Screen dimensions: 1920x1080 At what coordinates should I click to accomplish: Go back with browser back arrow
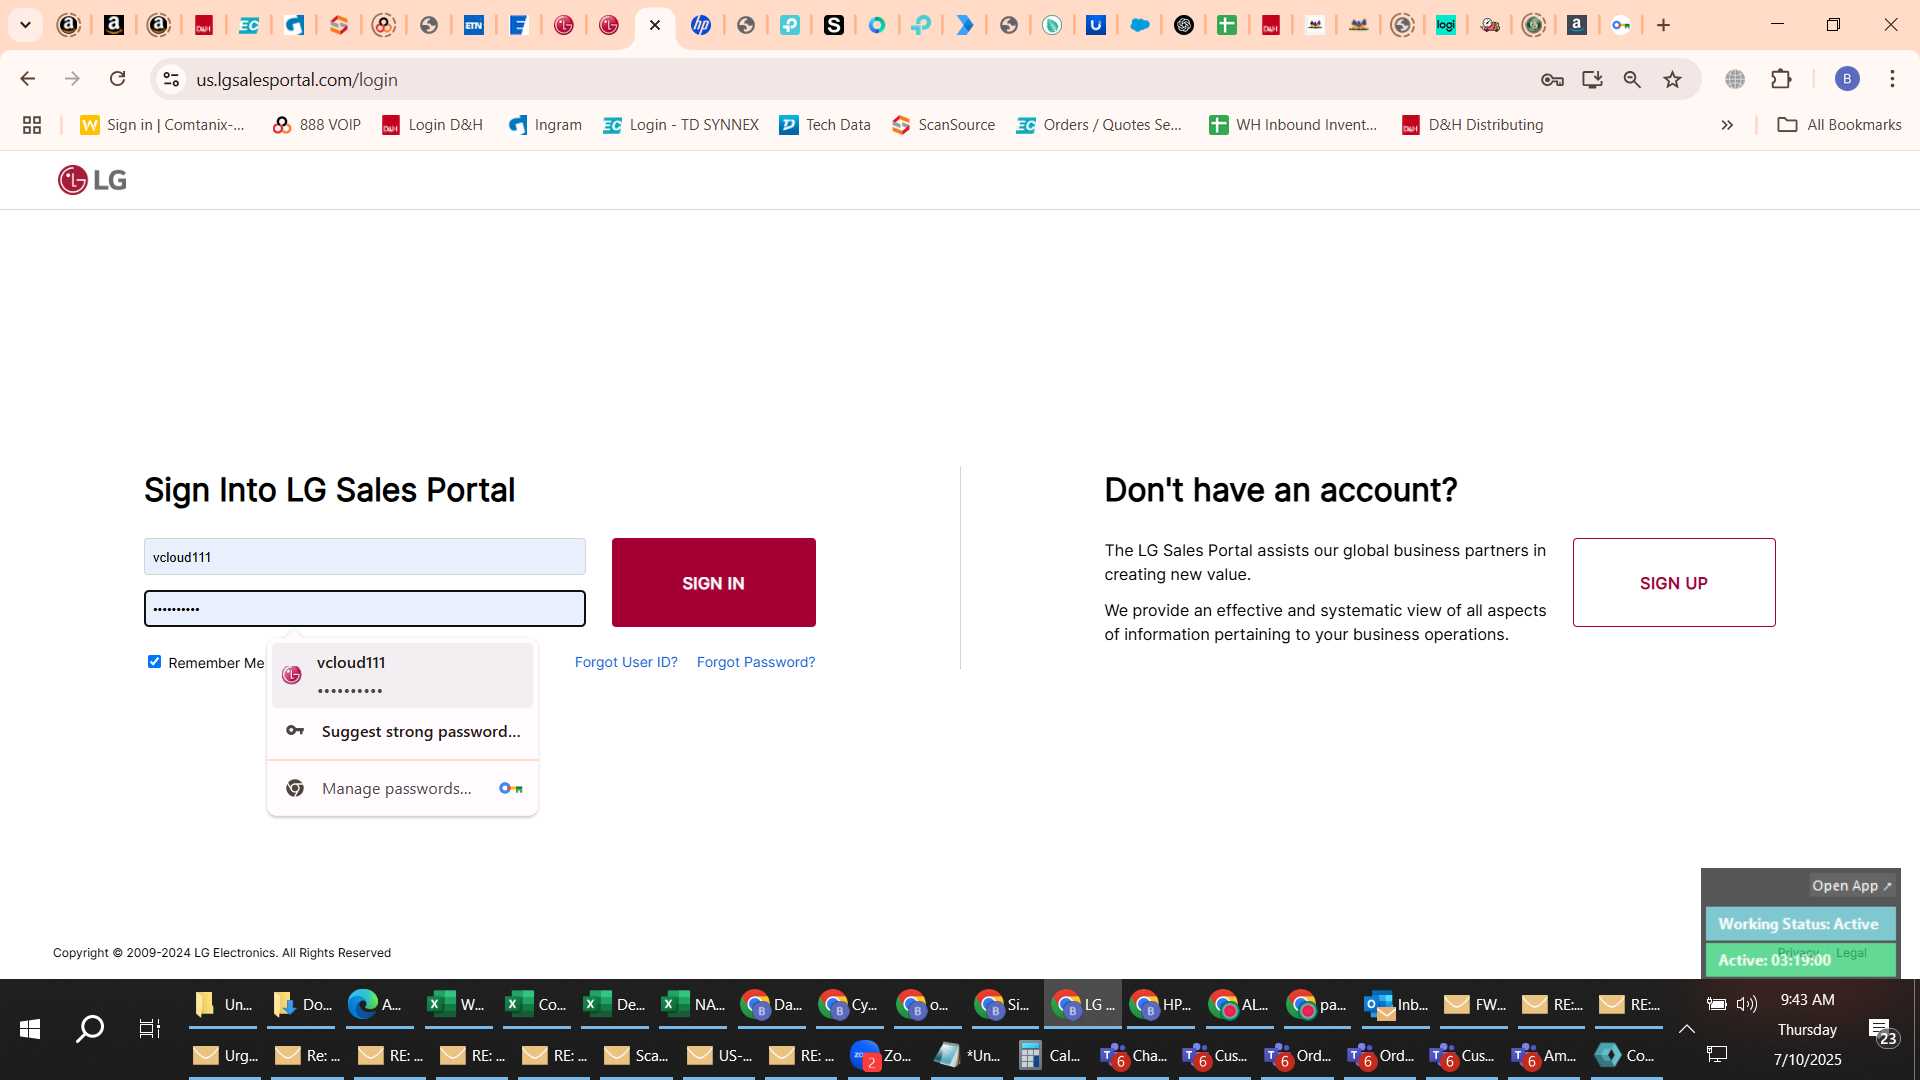(x=28, y=79)
